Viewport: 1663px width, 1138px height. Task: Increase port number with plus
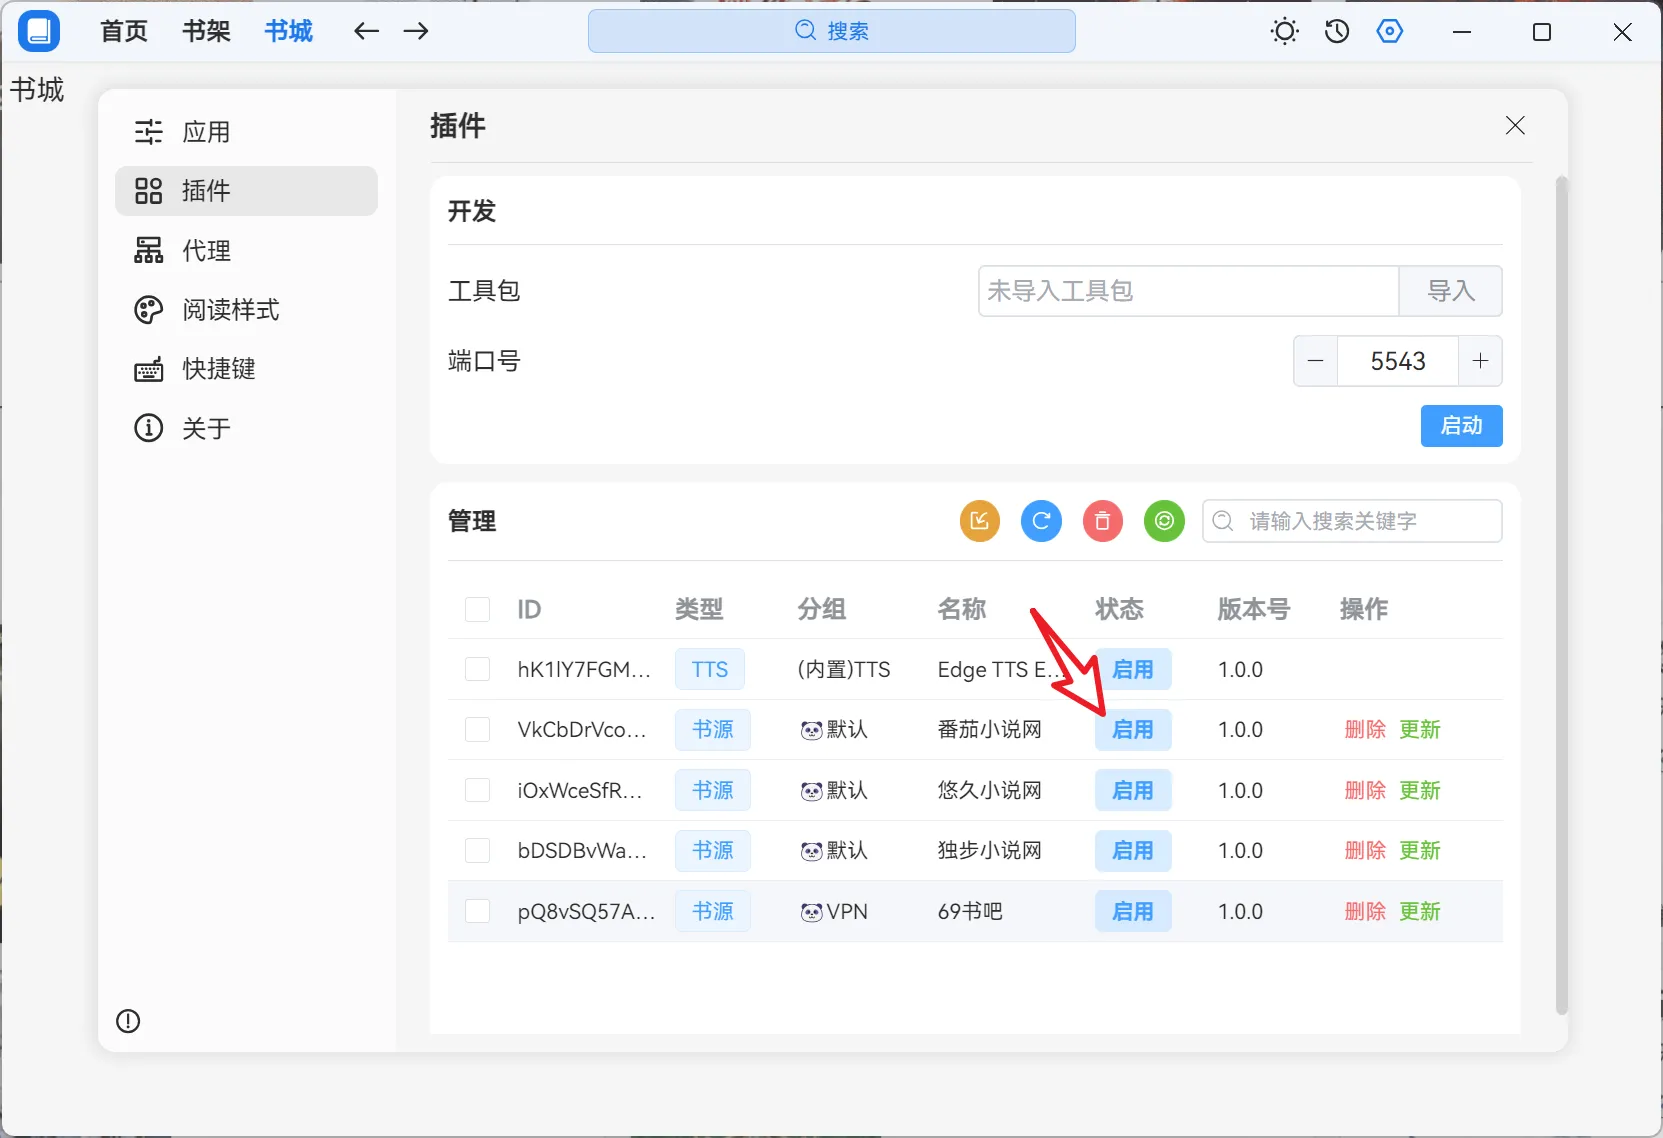coord(1480,361)
